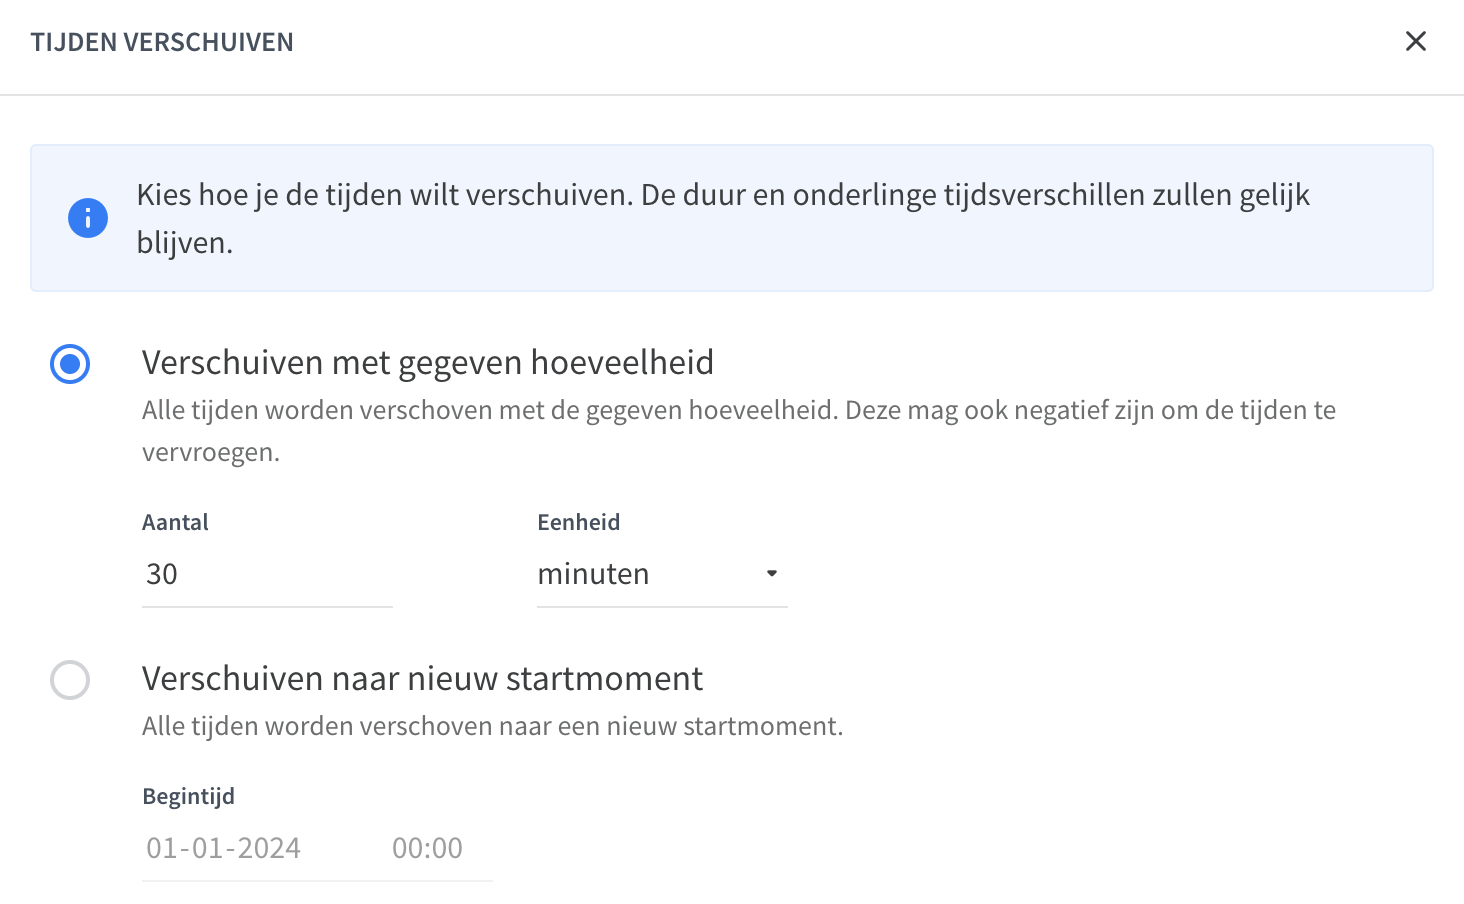Image resolution: width=1464 pixels, height=904 pixels.
Task: Click the 'Verschuiven met gegeven hoeveelheid' heading
Action: (428, 362)
